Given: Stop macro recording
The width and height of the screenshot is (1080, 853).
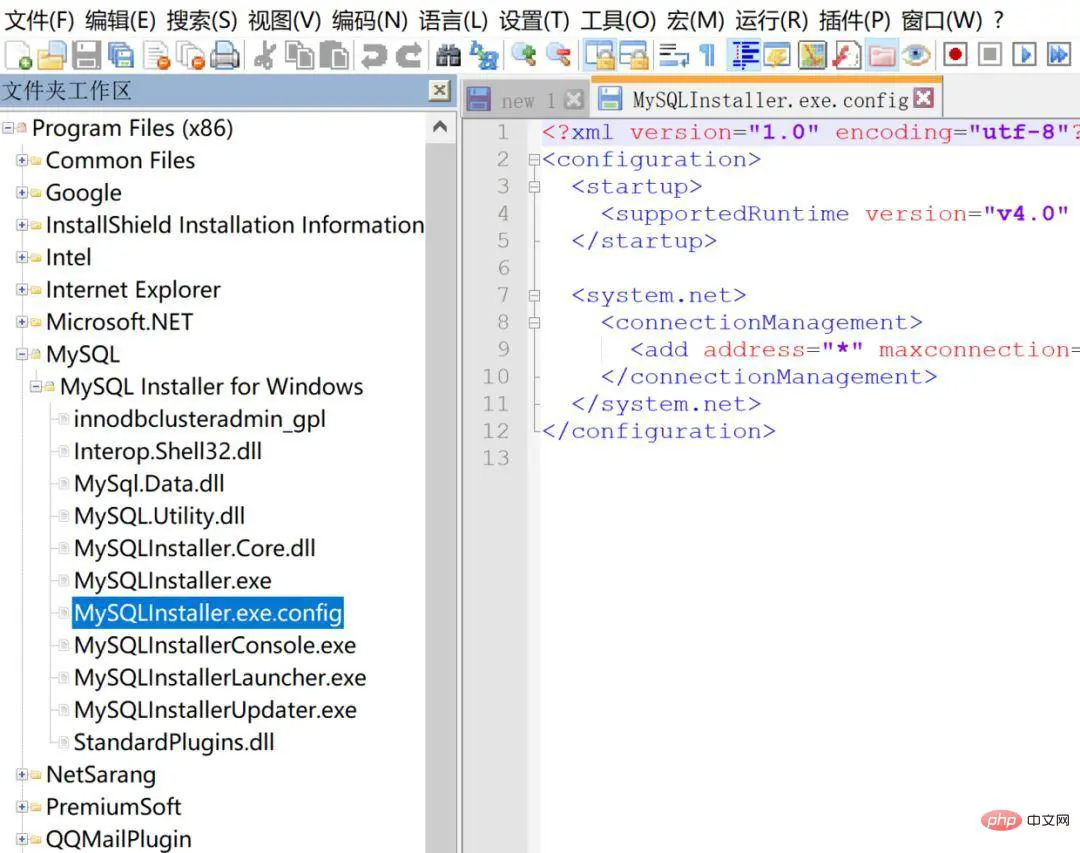Looking at the screenshot, I should [991, 56].
